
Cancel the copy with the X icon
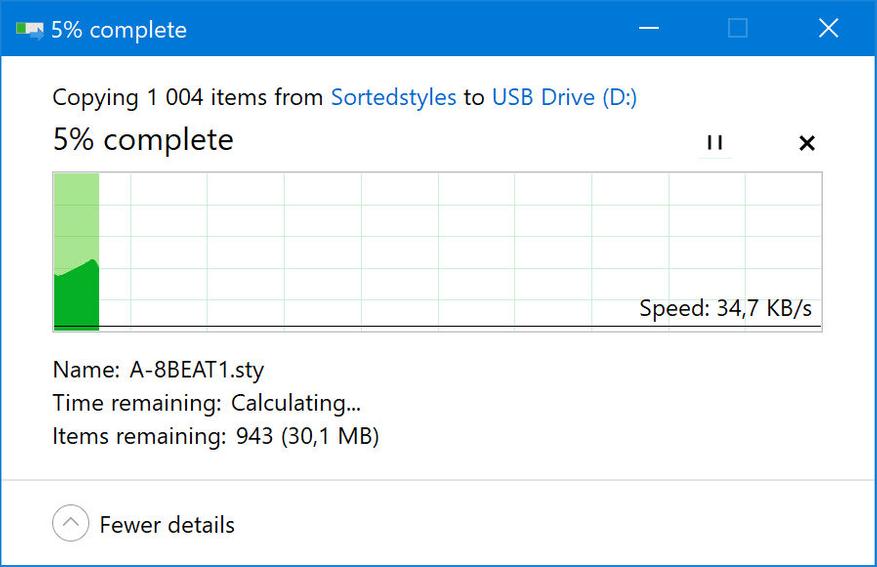coord(807,143)
